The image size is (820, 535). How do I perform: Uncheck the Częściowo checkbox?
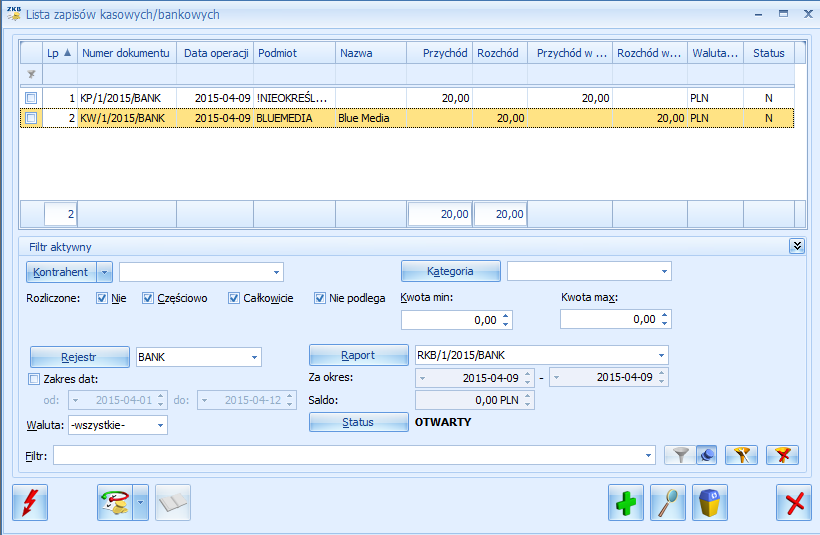point(148,298)
